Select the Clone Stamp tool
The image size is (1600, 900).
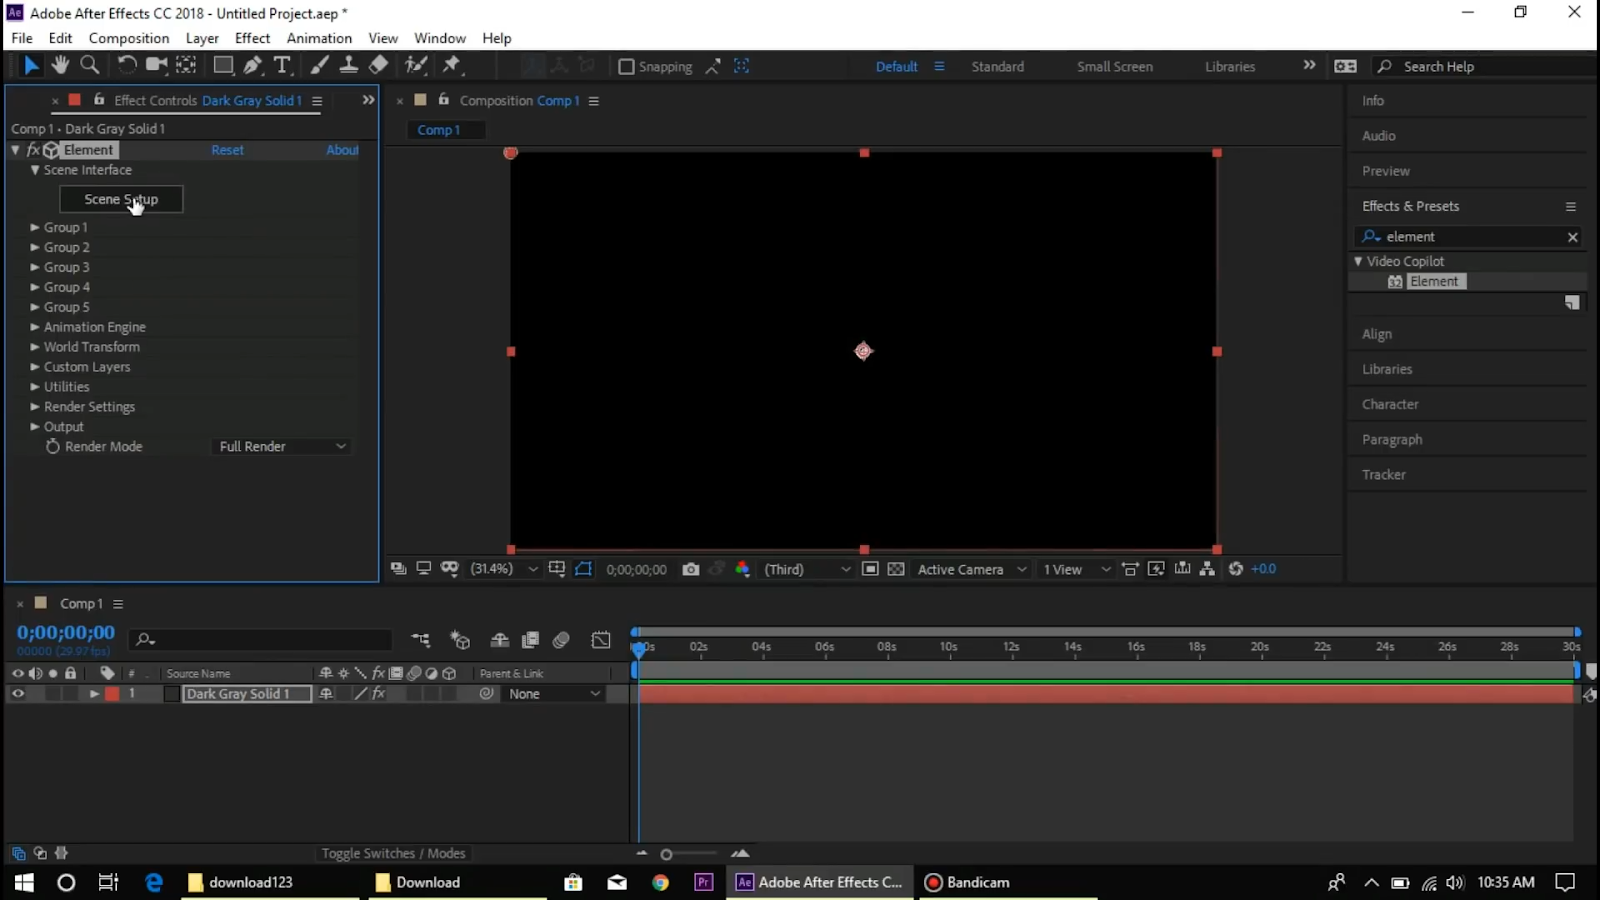point(349,65)
